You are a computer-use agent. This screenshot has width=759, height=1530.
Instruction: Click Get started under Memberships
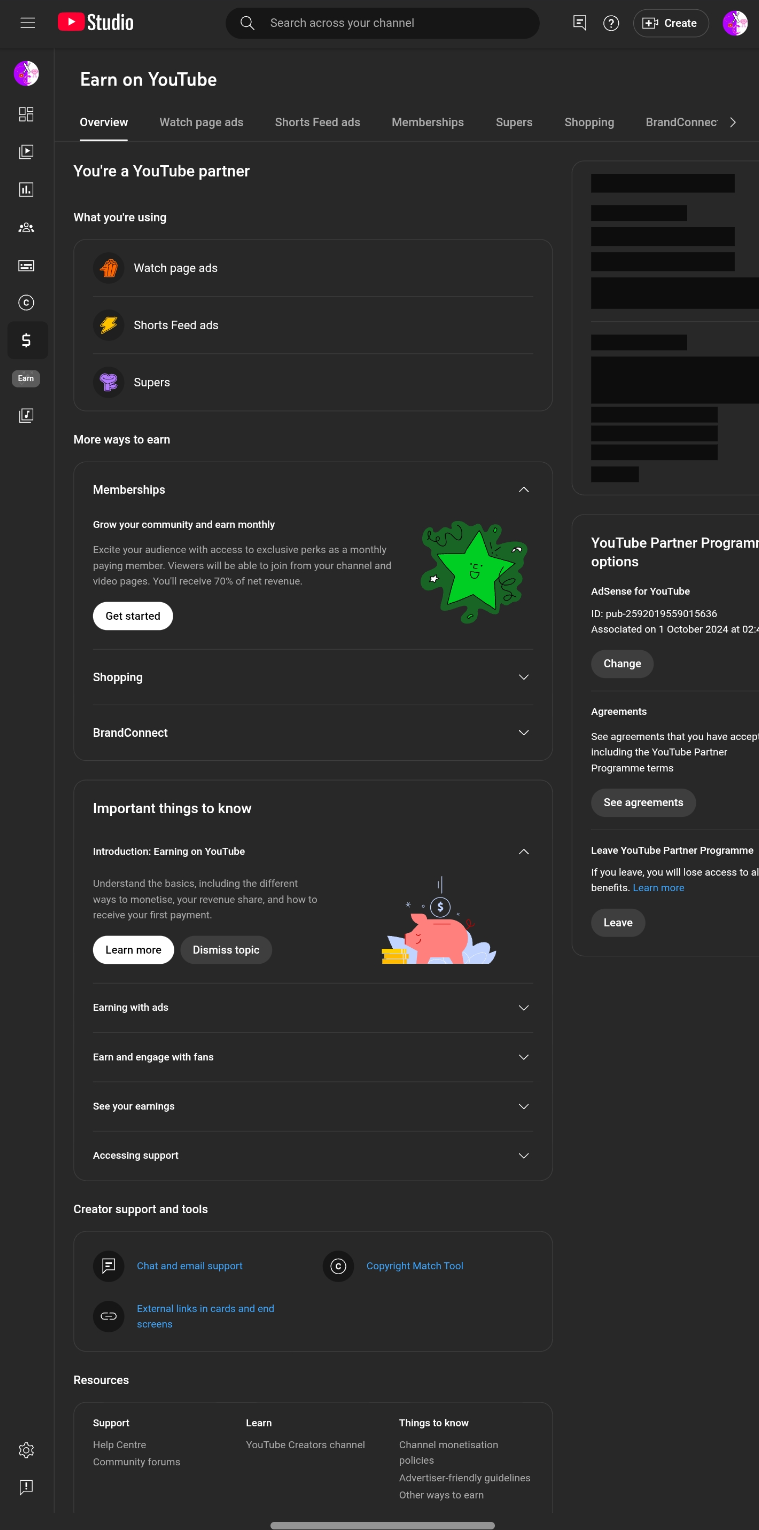(133, 616)
